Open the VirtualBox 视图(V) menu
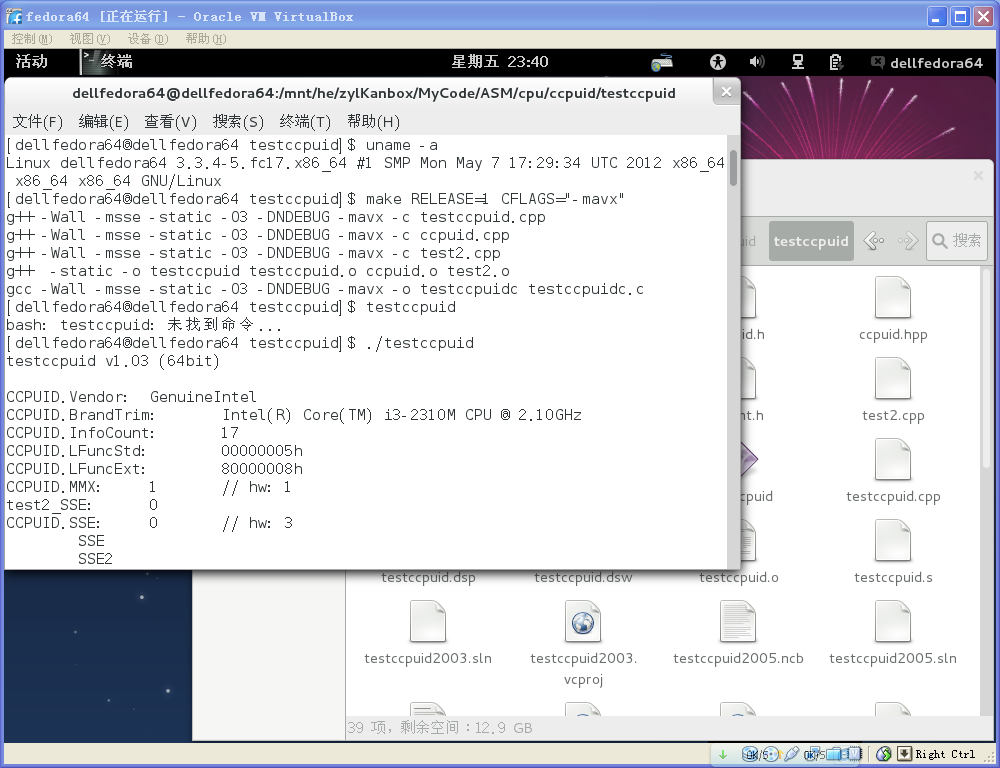 pyautogui.click(x=89, y=39)
